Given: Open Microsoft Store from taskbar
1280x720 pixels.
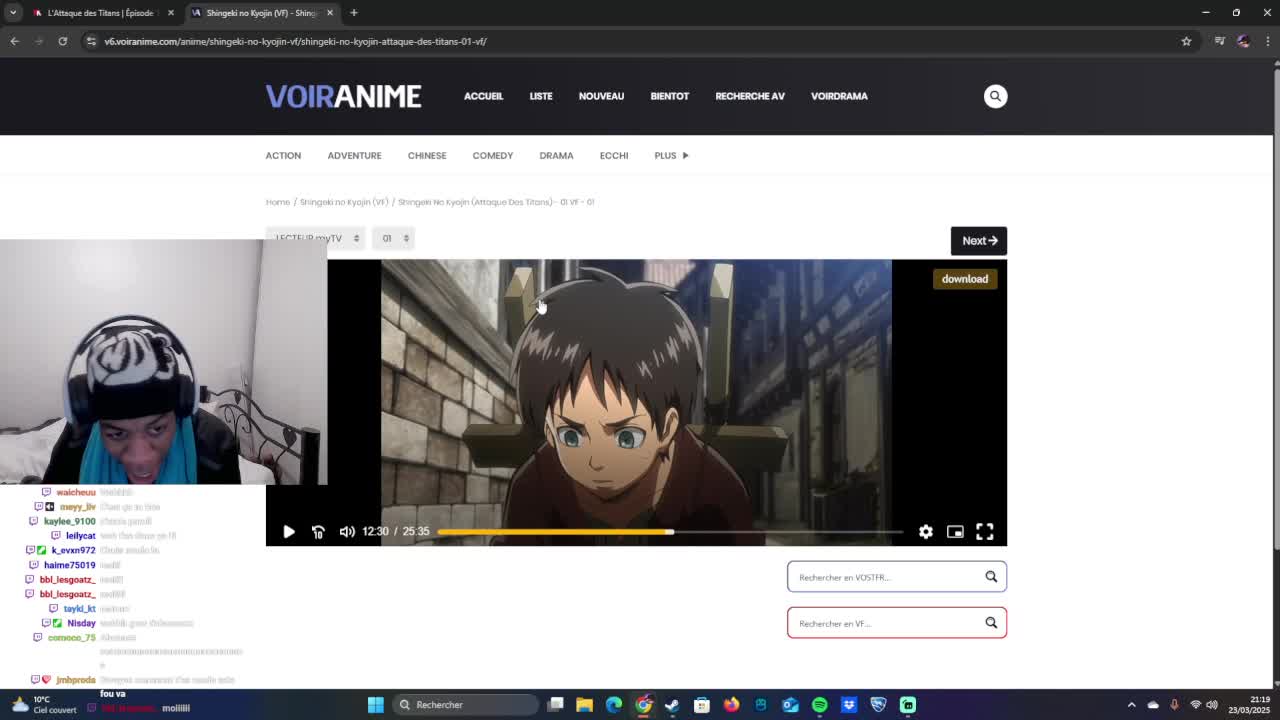Looking at the screenshot, I should 702,705.
